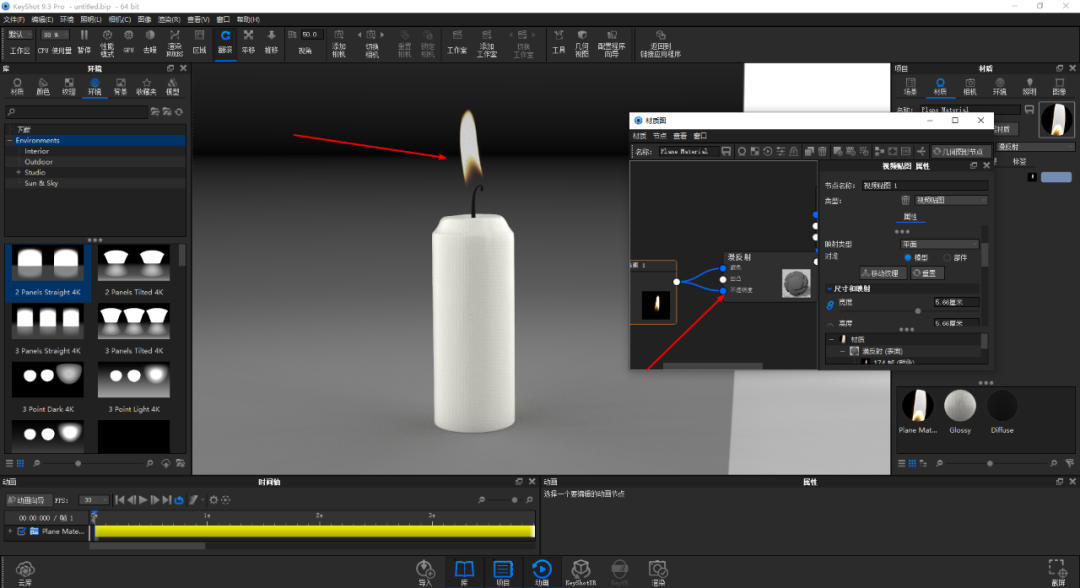
Task: Open KeyShotXR in the bottom bar
Action: click(581, 573)
